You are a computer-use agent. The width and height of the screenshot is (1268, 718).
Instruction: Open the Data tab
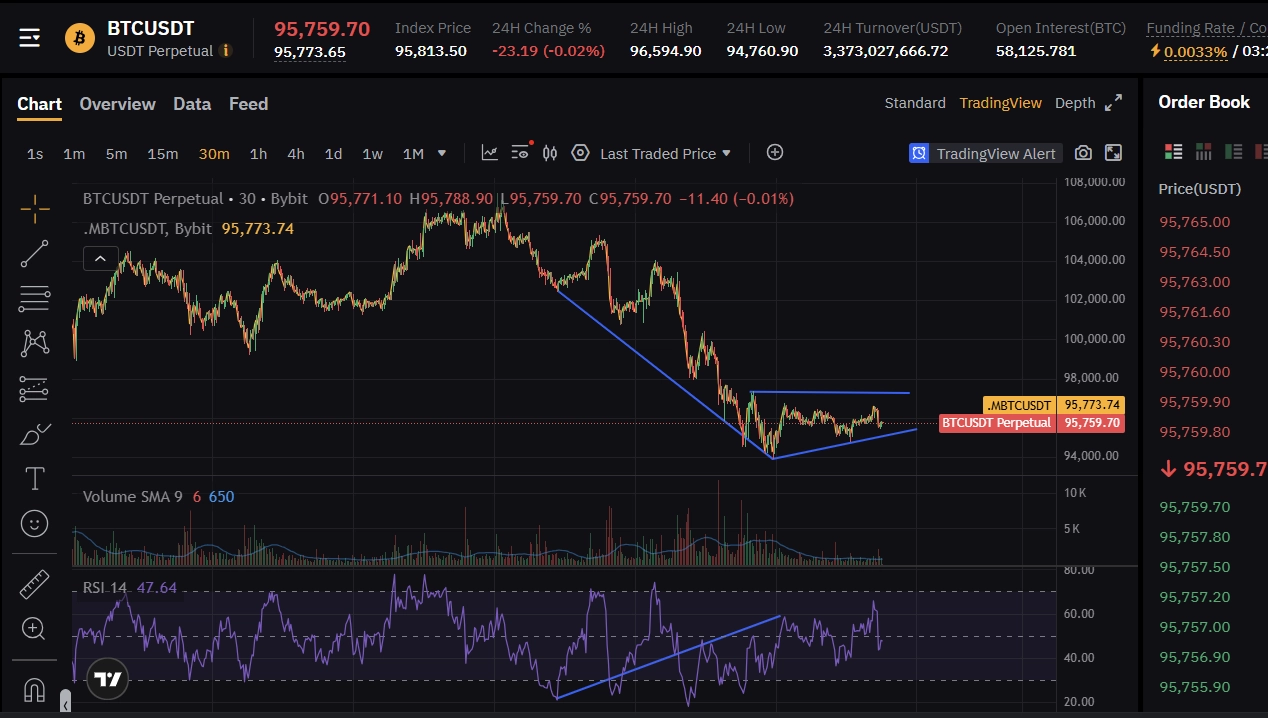pyautogui.click(x=192, y=104)
